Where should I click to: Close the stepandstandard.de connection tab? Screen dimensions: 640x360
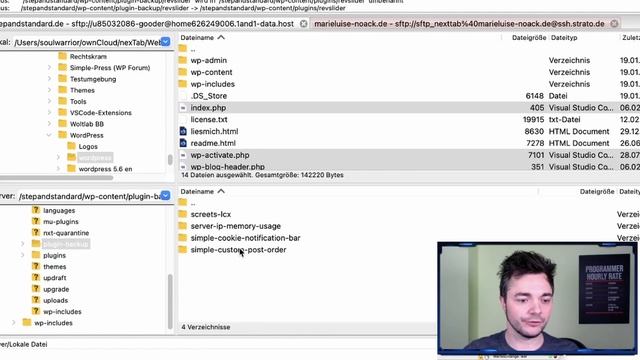[x=304, y=24]
